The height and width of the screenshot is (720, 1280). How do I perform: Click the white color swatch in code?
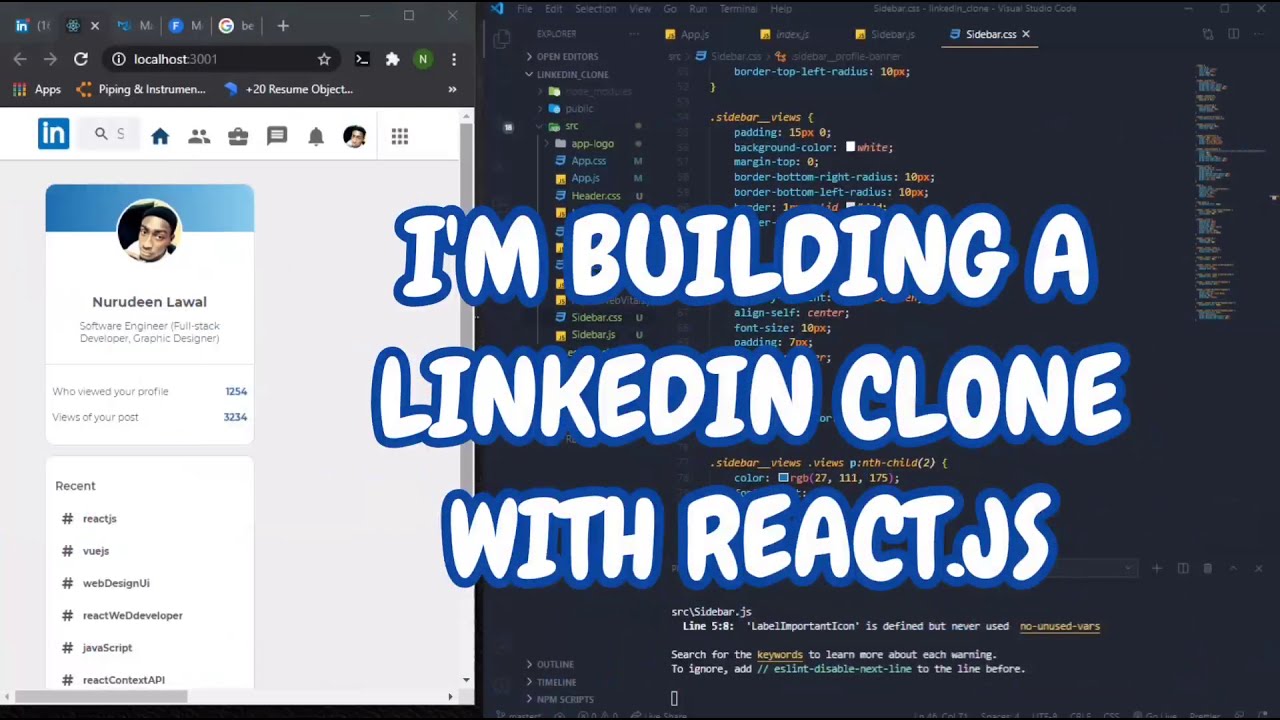(x=851, y=147)
